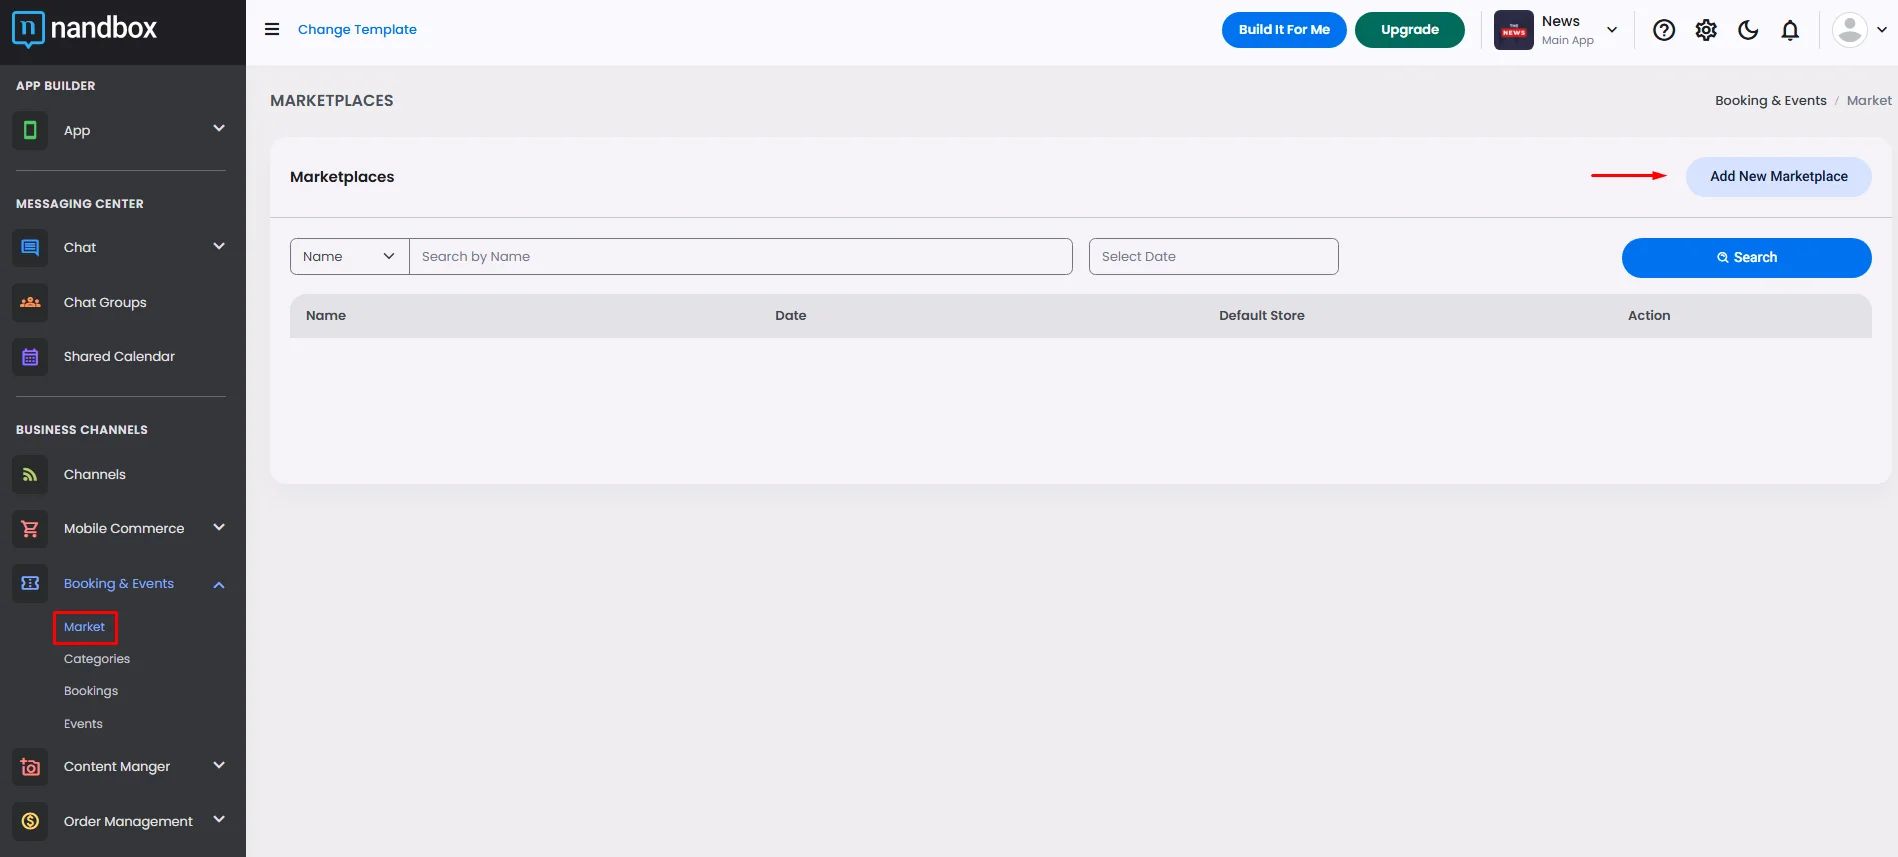
Task: Click Add New Marketplace button
Action: [x=1778, y=176]
